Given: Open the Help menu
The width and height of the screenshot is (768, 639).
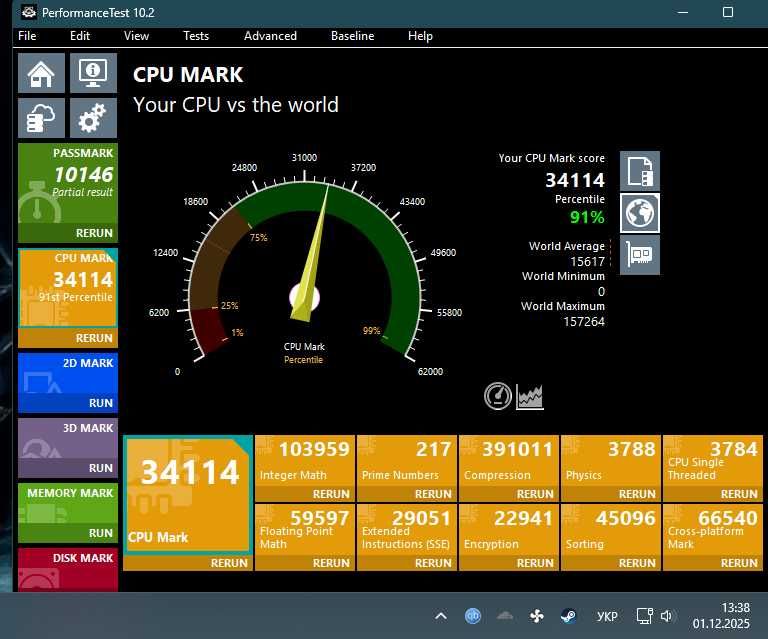Looking at the screenshot, I should [420, 36].
